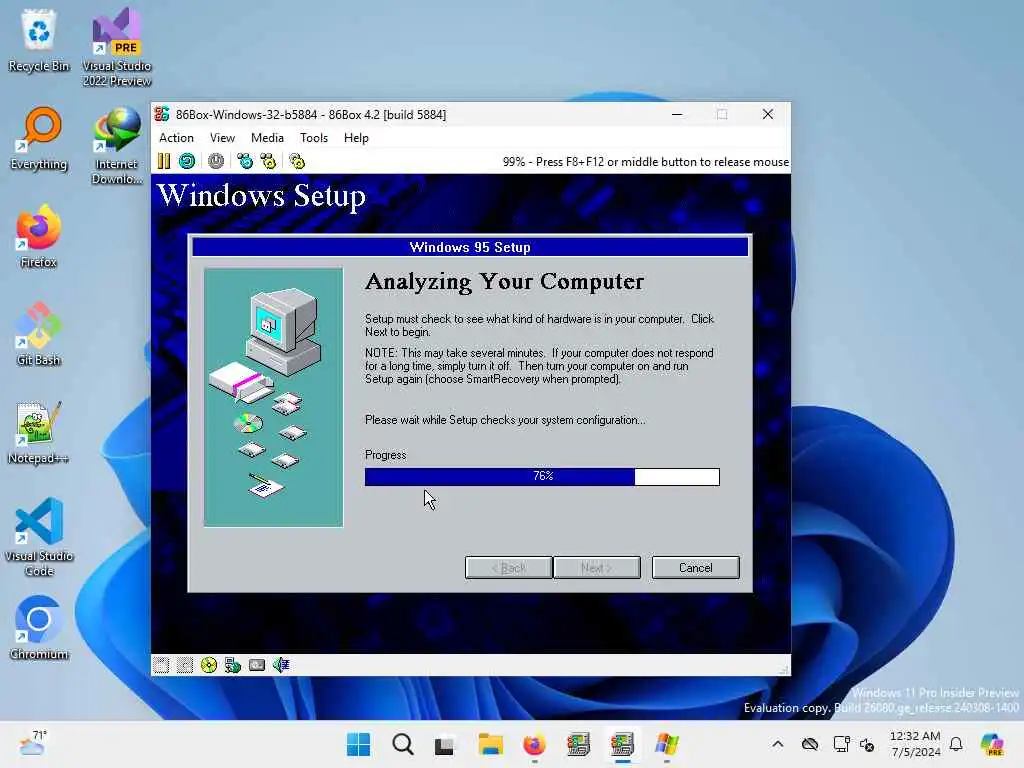The height and width of the screenshot is (768, 1024).
Task: Minimize the 86Box window
Action: pyautogui.click(x=677, y=114)
